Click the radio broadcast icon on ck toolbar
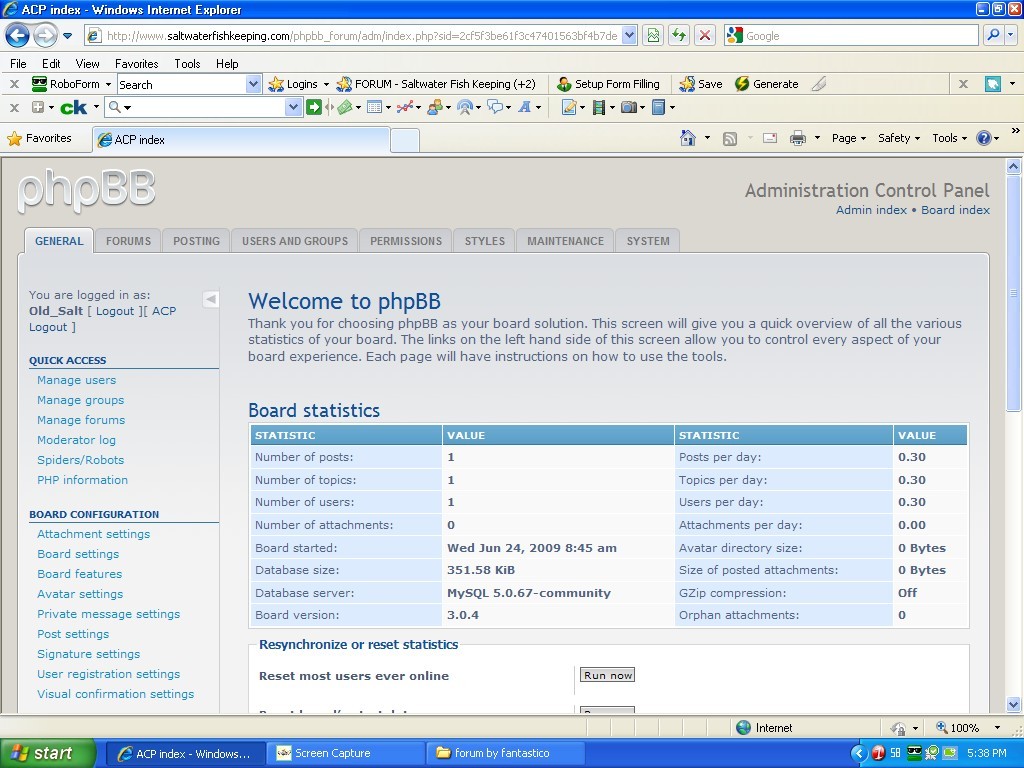 click(x=464, y=107)
